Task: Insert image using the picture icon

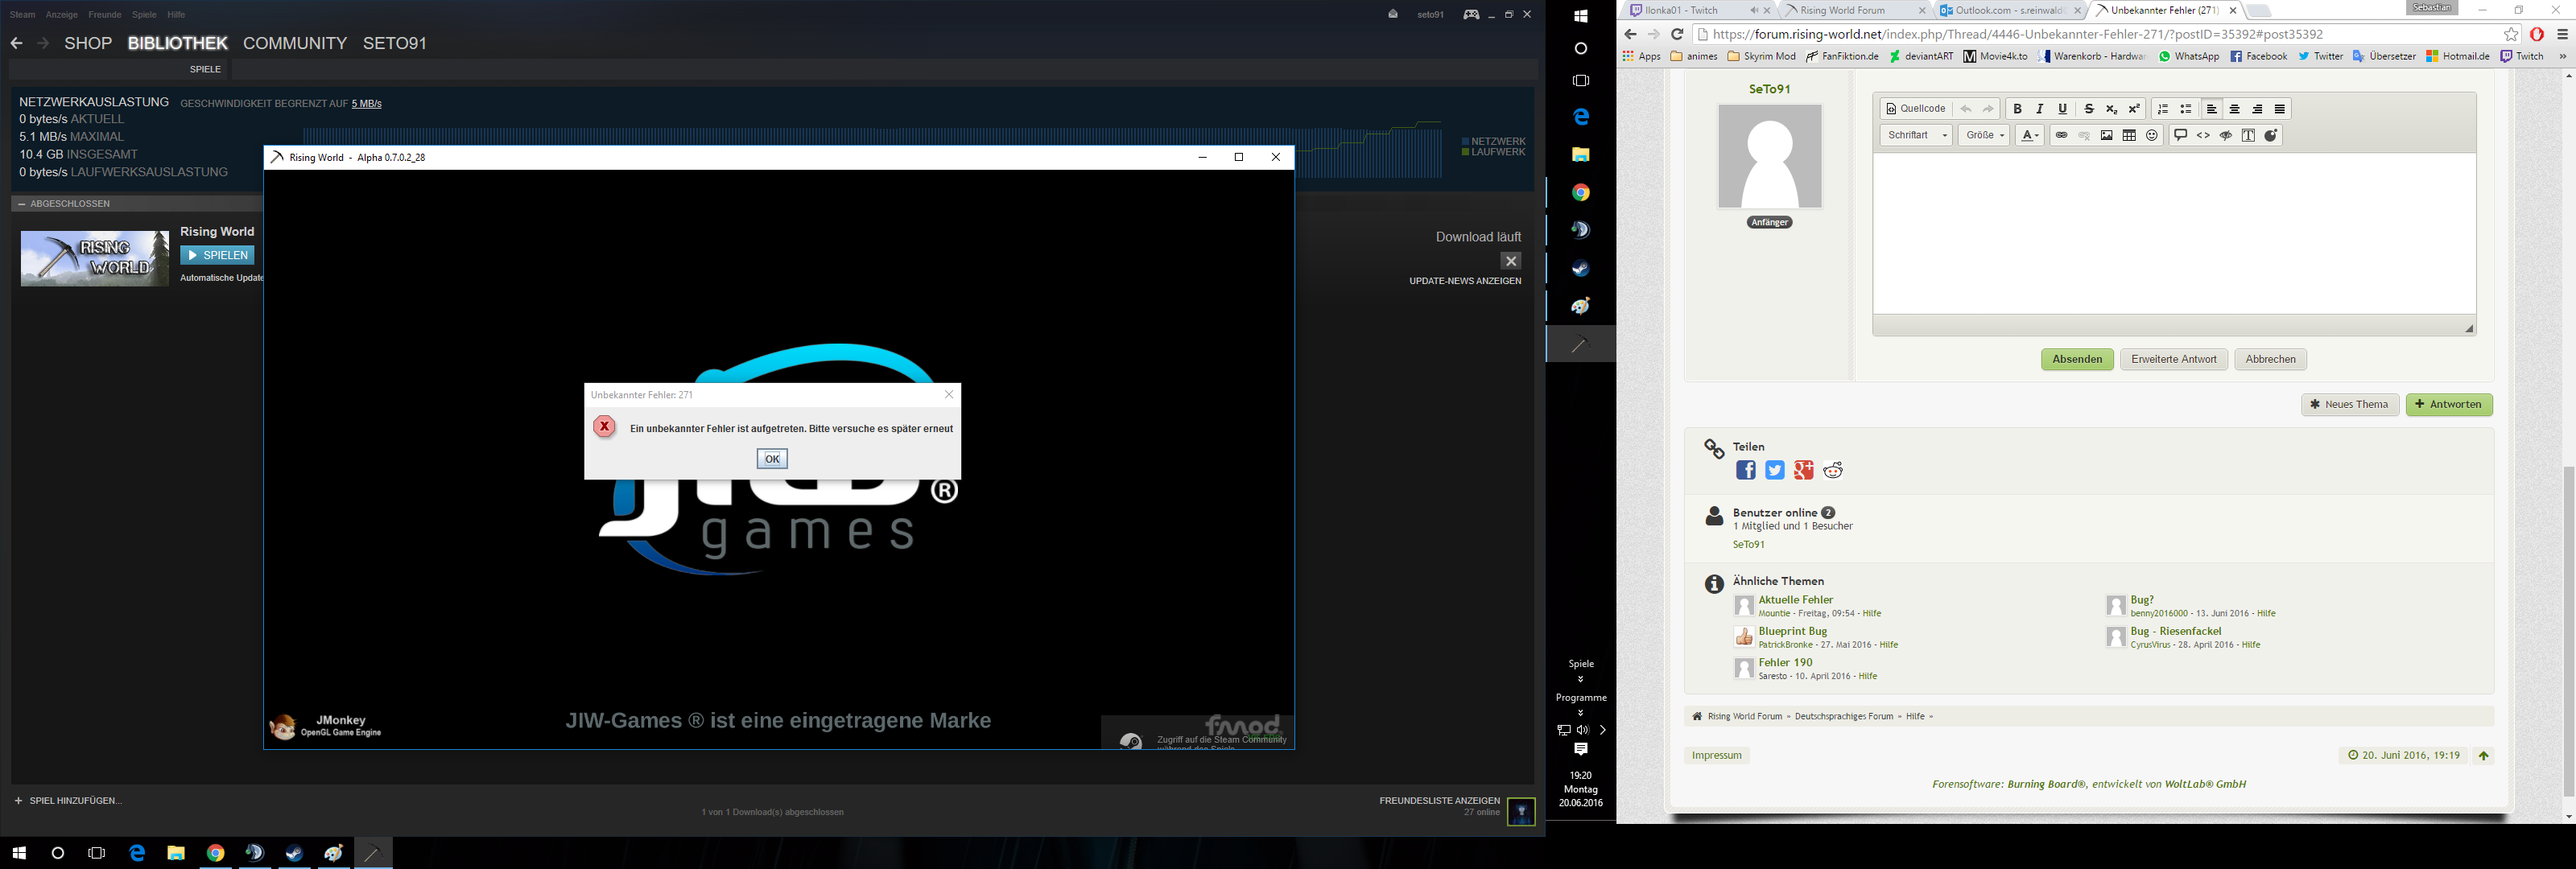Action: click(2107, 136)
